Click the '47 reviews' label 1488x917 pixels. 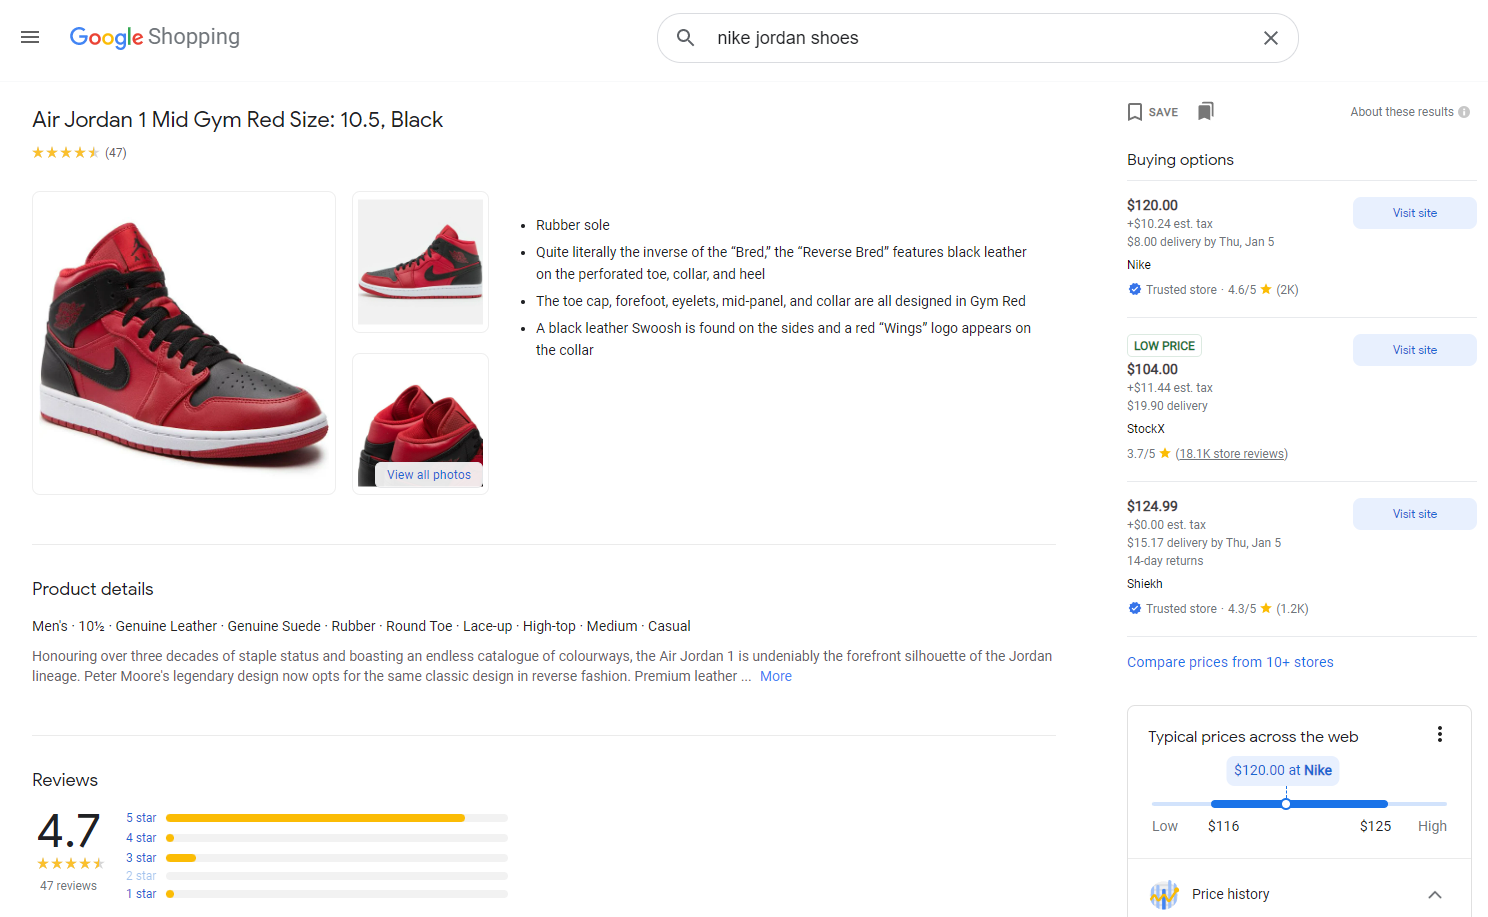click(x=68, y=886)
